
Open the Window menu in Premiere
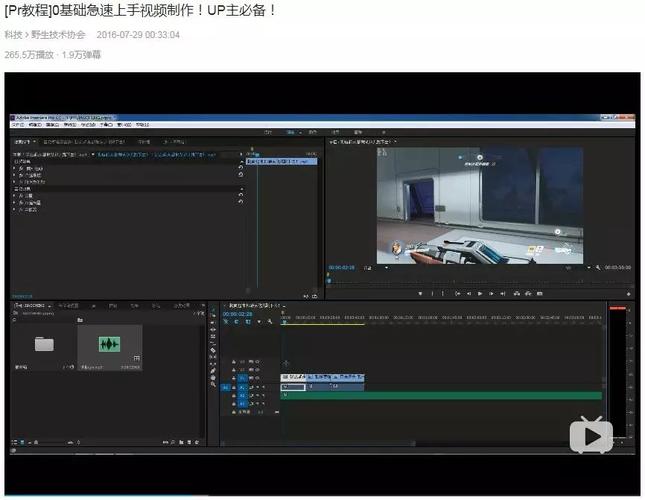[x=124, y=124]
